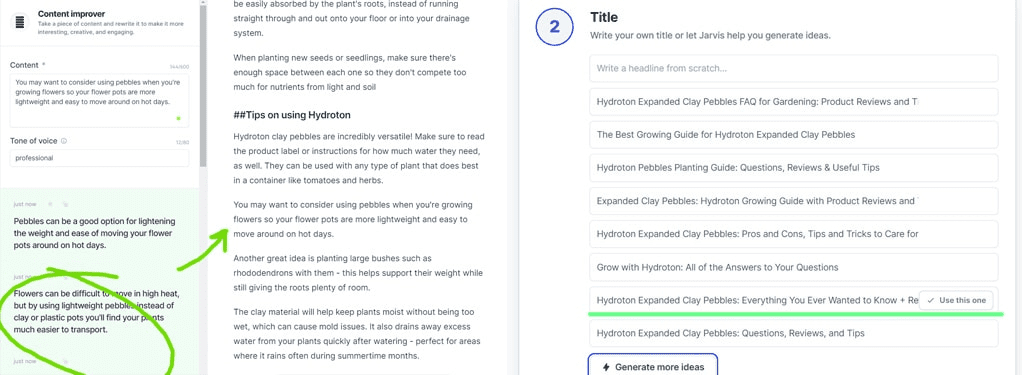Select 'Questions, Reviews, and Tips' title option

click(x=793, y=333)
